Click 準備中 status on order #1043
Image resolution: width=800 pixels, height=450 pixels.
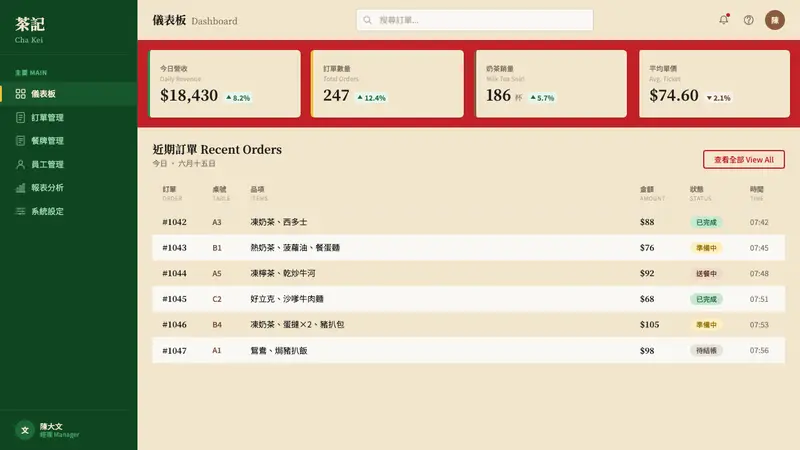(x=706, y=248)
